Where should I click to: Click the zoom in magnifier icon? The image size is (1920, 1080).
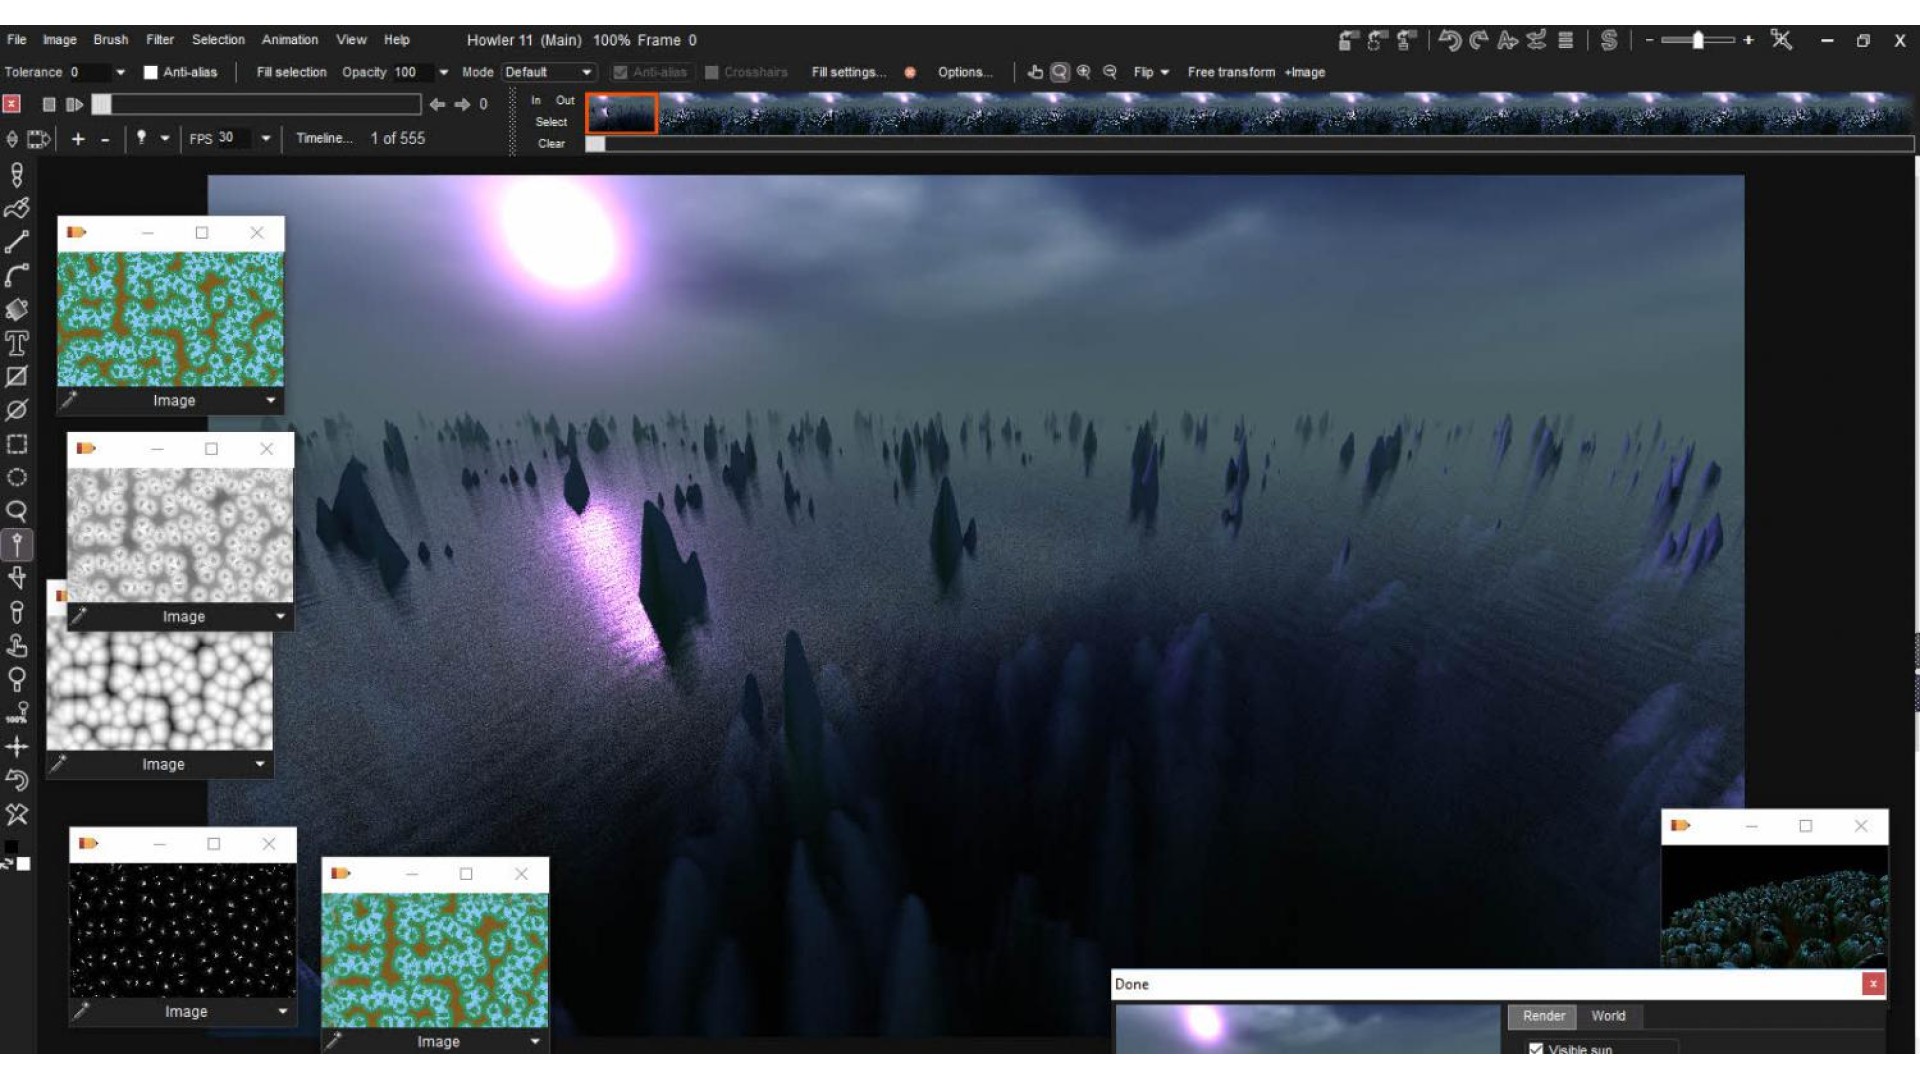pyautogui.click(x=1084, y=72)
